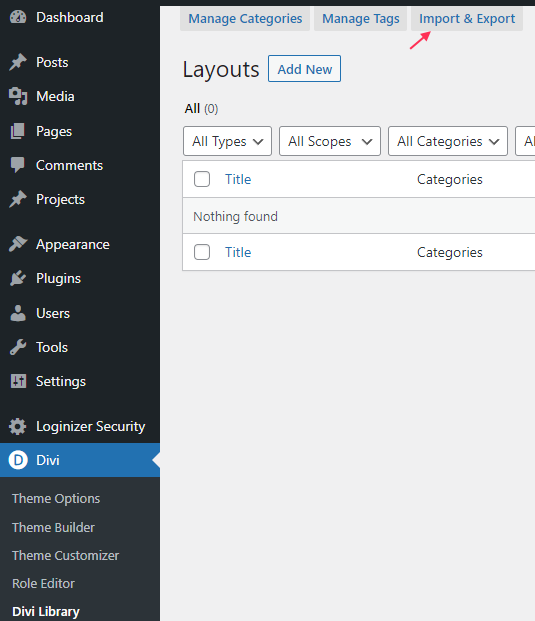Click the Add New layout button
This screenshot has width=535, height=621.
pos(305,69)
